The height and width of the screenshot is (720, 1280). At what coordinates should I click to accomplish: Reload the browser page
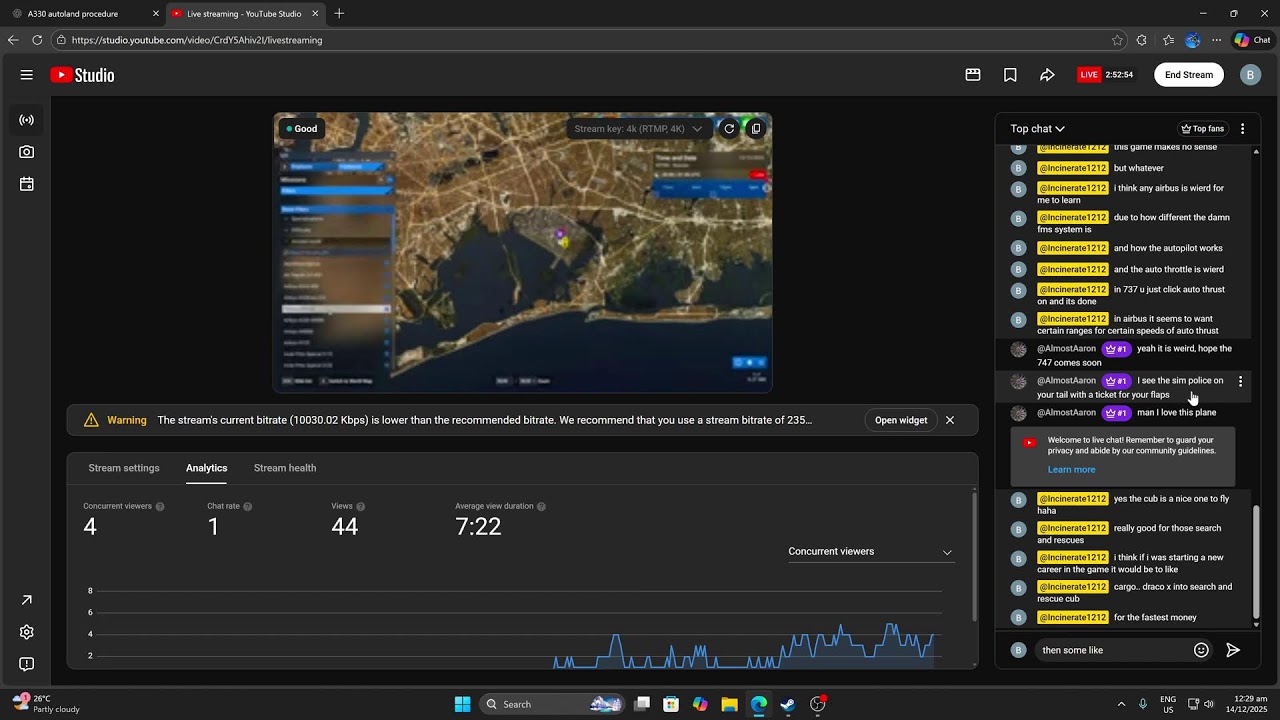(37, 40)
